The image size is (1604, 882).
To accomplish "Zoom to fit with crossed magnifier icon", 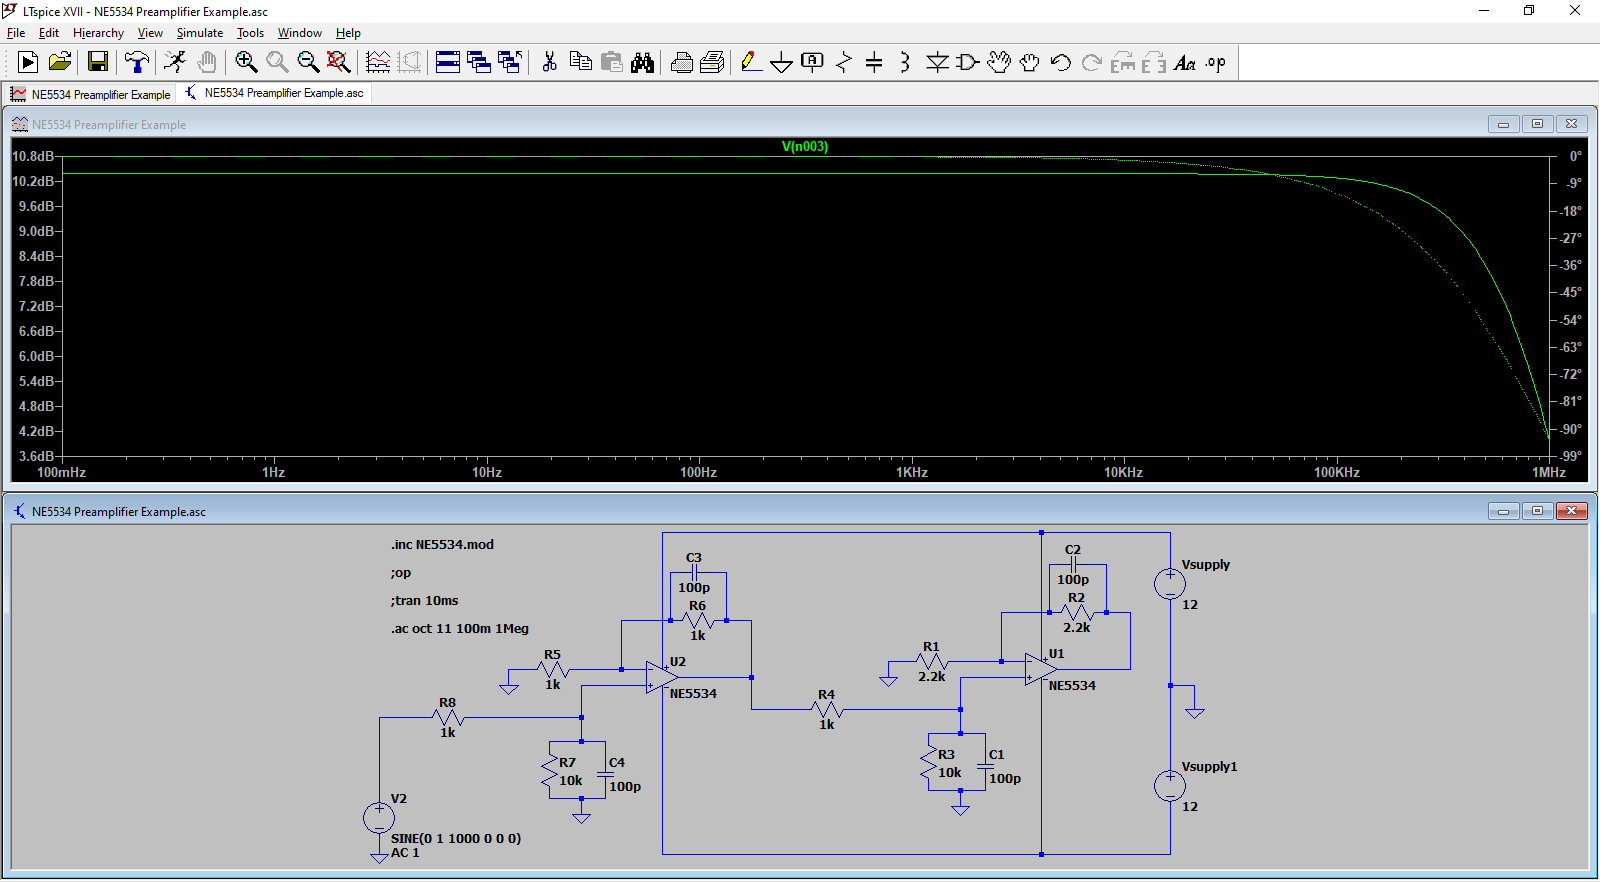I will click(339, 62).
